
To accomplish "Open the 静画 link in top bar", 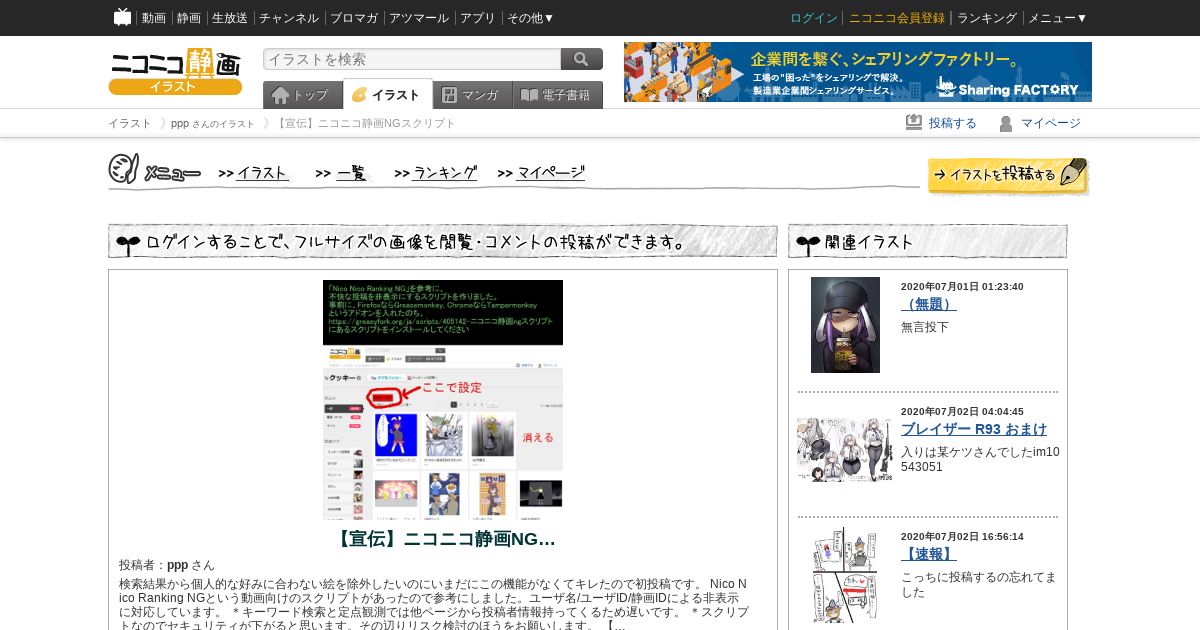I will [x=189, y=18].
